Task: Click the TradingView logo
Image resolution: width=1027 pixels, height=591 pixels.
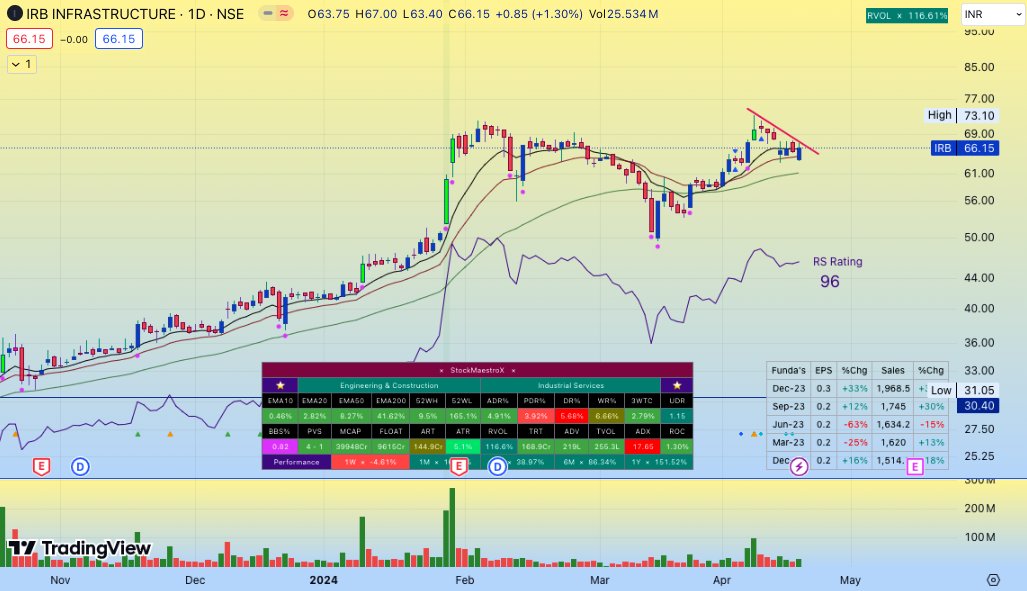Action: (80, 549)
